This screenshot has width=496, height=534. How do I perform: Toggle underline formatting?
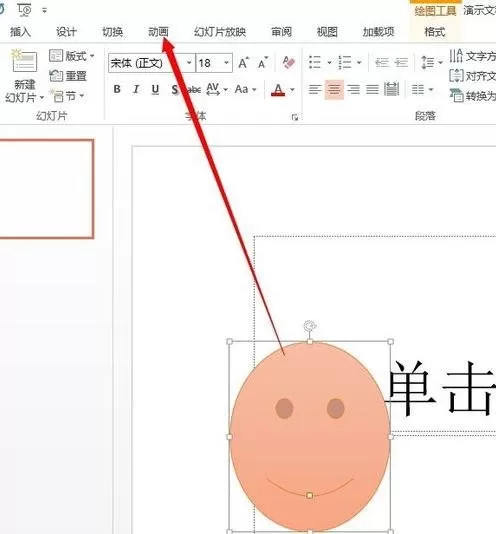pos(155,90)
